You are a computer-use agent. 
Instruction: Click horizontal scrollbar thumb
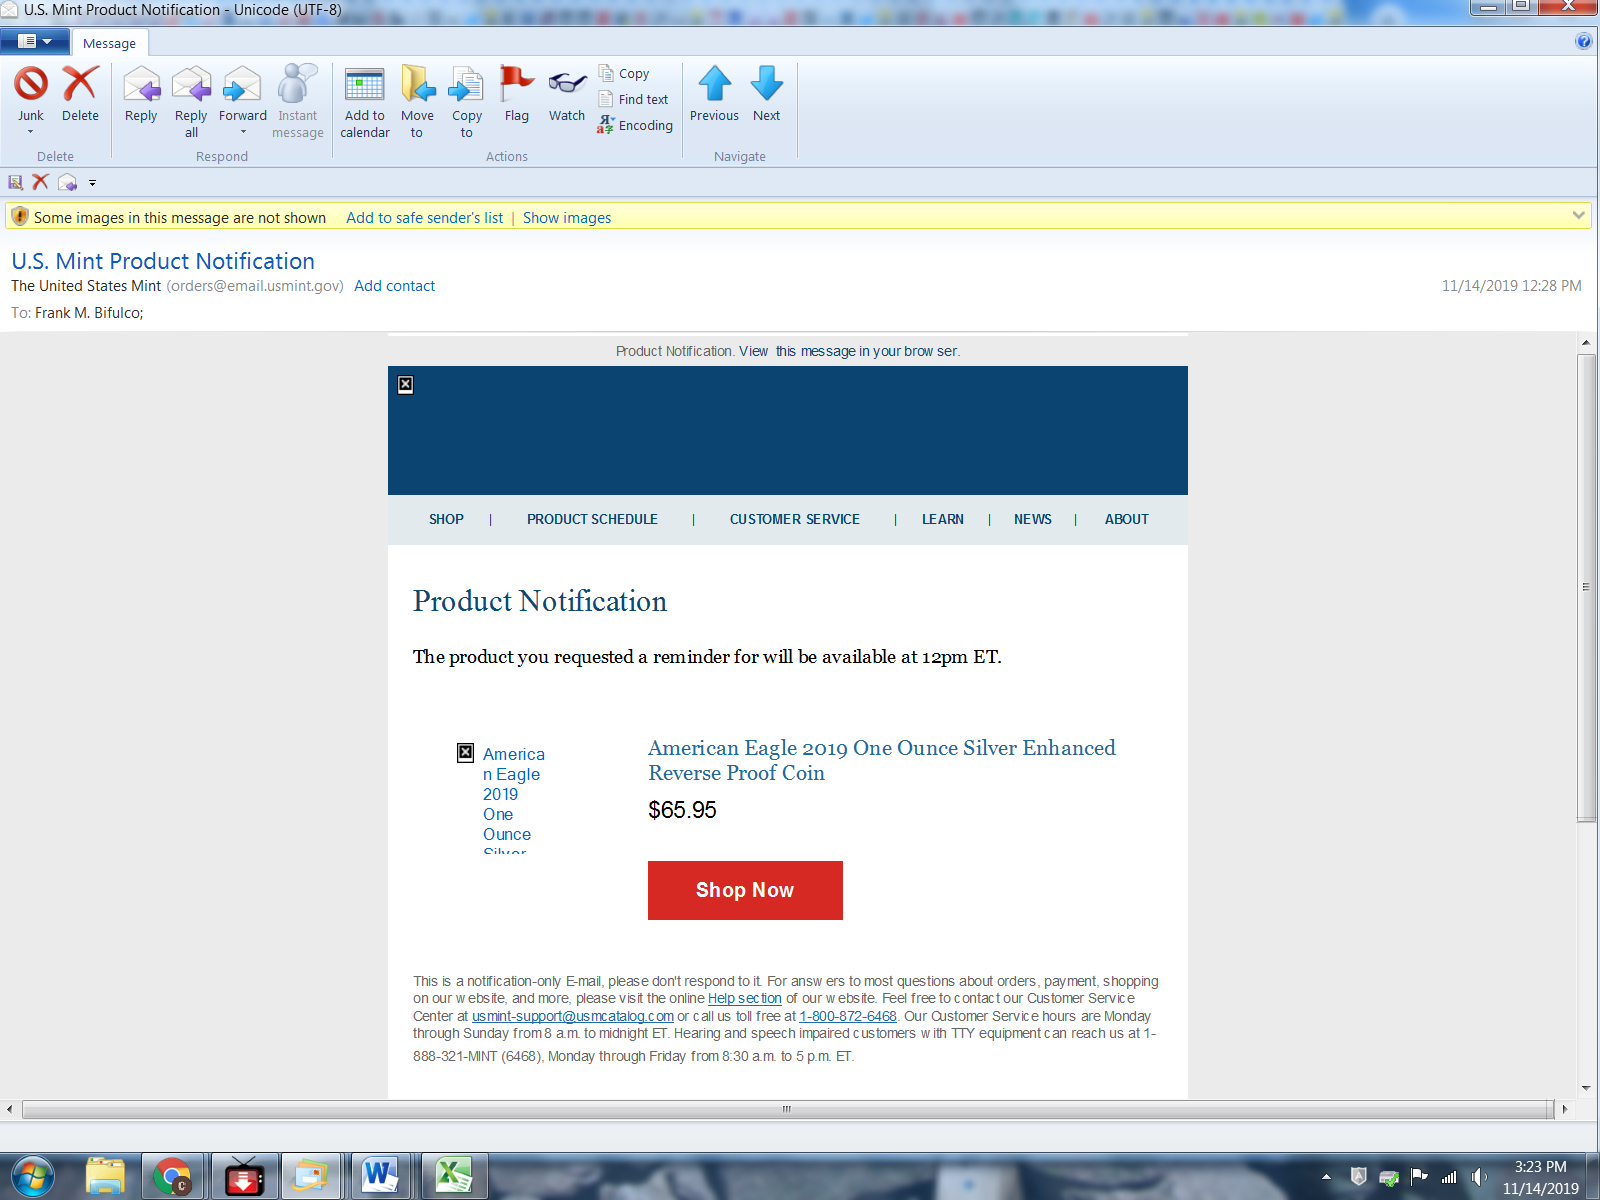coord(786,1109)
